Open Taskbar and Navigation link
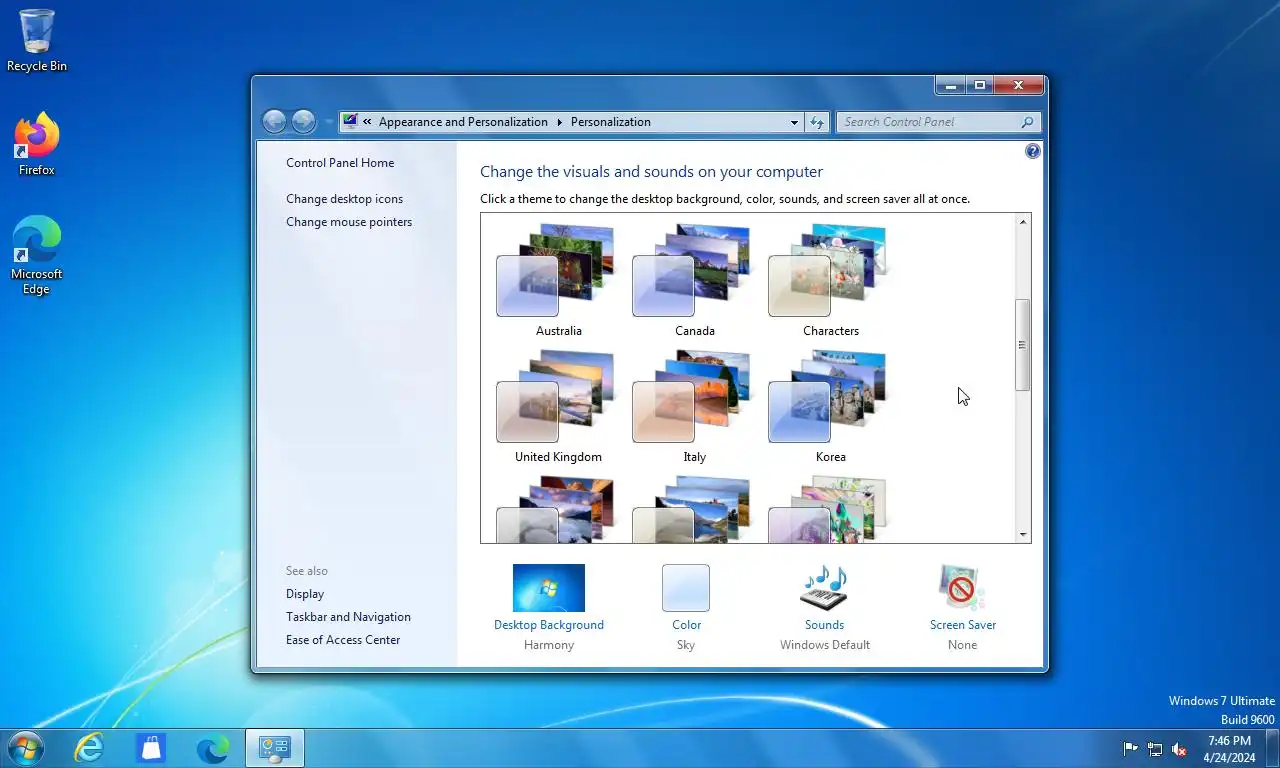Viewport: 1280px width, 768px height. [x=348, y=617]
